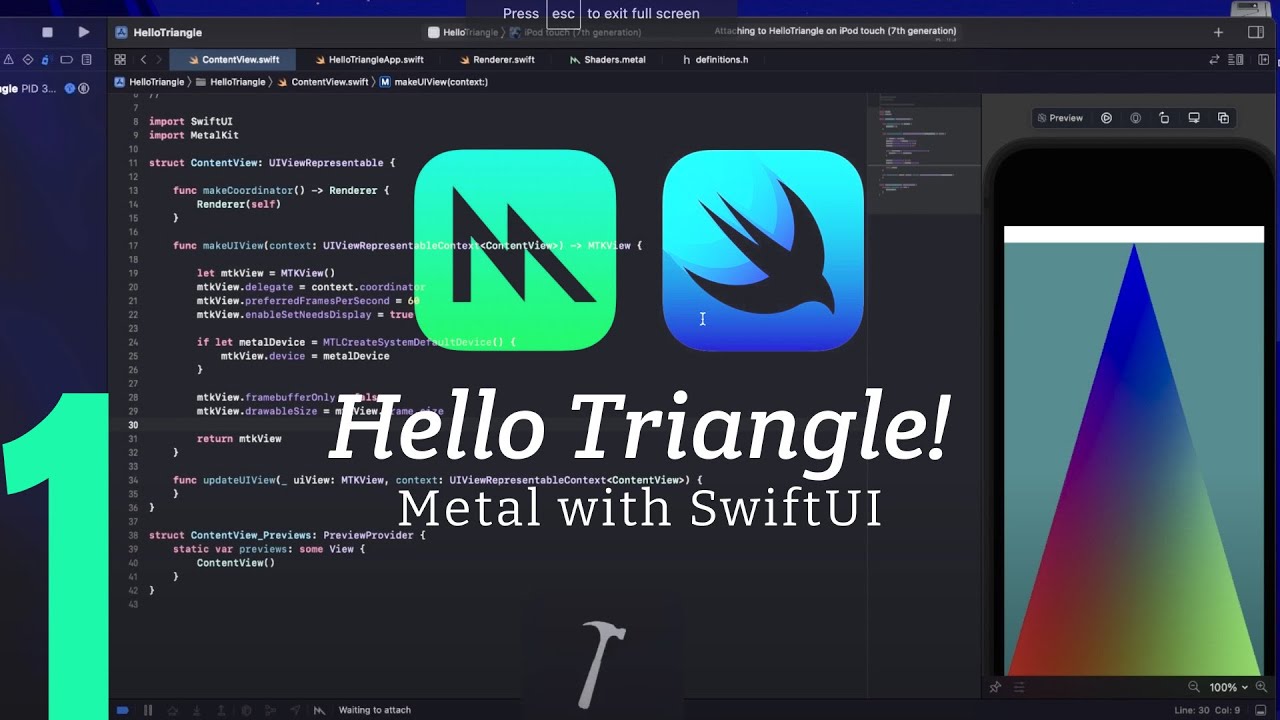1280x720 pixels.
Task: Place cursor on line 30 of the code
Action: point(488,425)
